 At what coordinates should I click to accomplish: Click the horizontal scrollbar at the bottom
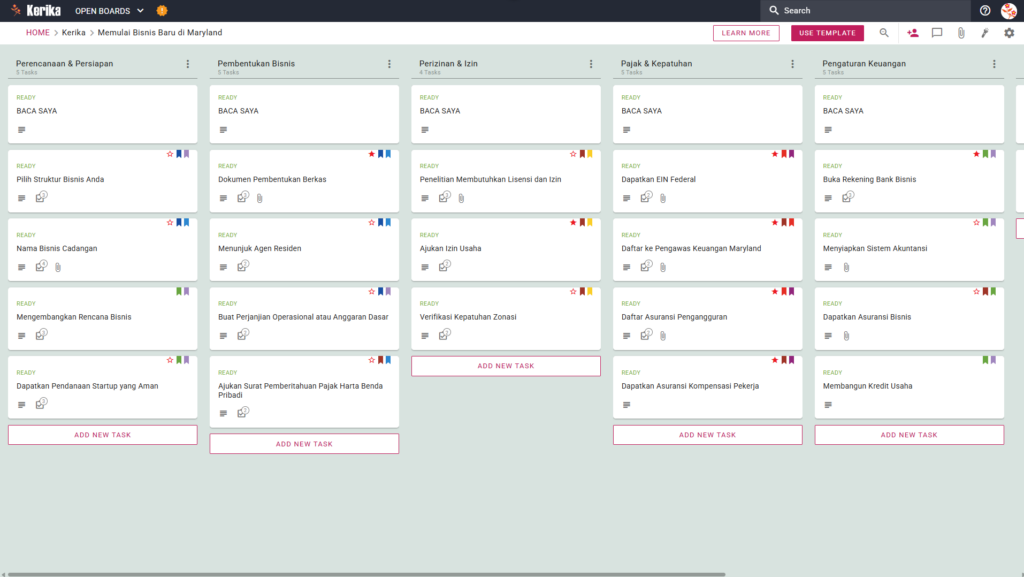click(366, 574)
